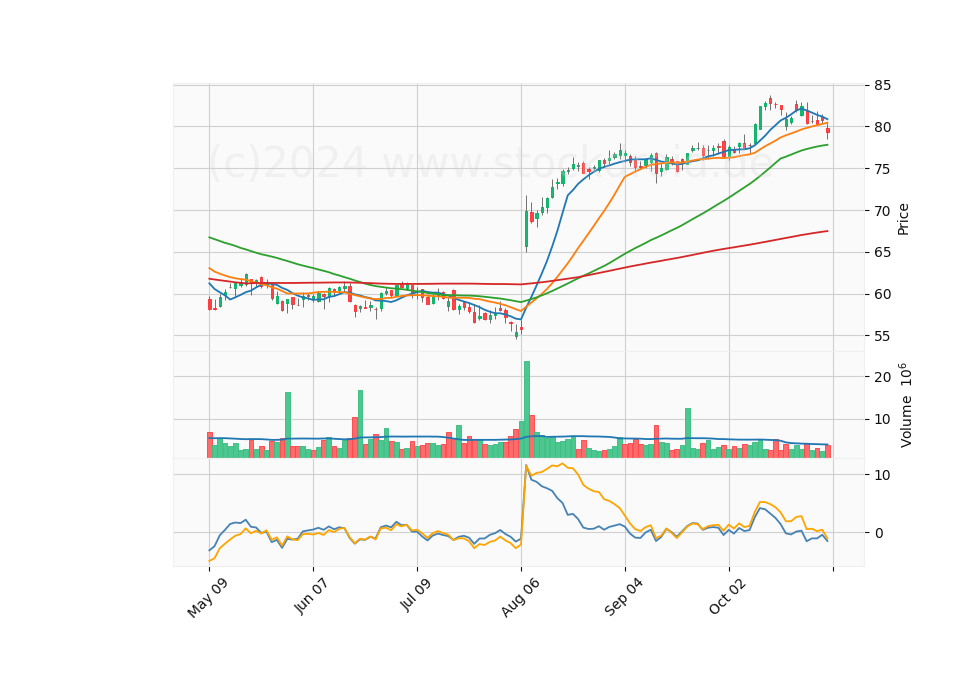Click the 75 price axis label
Image resolution: width=960 pixels, height=690 pixels.
coord(882,169)
